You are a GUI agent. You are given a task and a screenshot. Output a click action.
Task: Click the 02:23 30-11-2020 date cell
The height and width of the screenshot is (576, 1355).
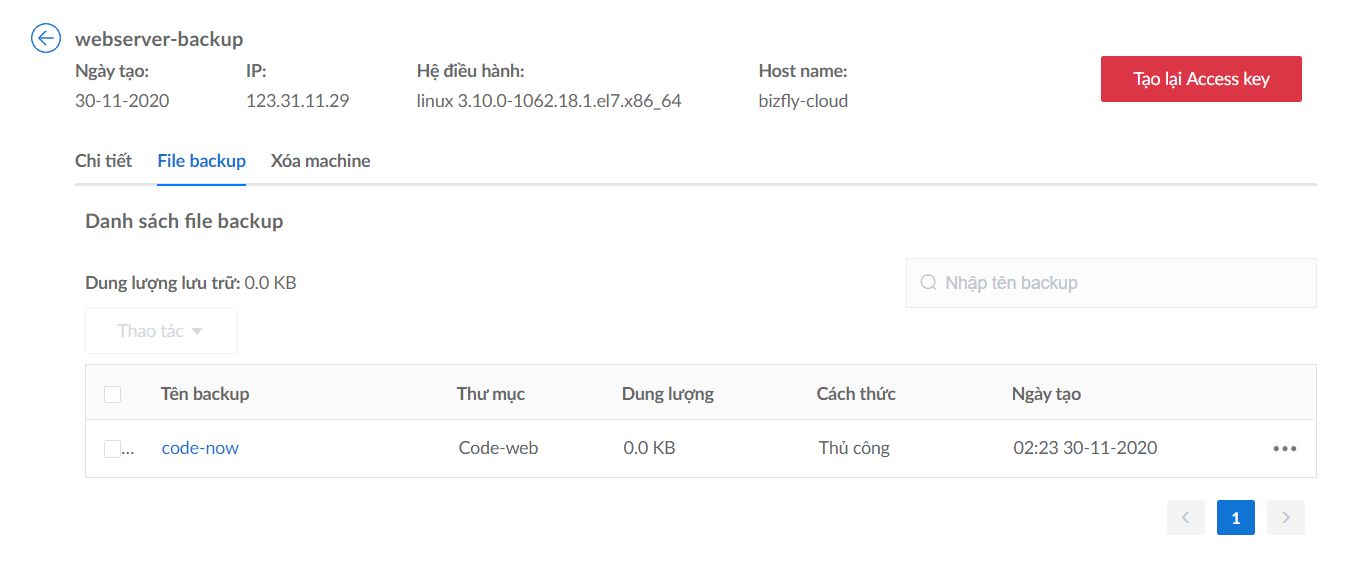tap(1085, 448)
